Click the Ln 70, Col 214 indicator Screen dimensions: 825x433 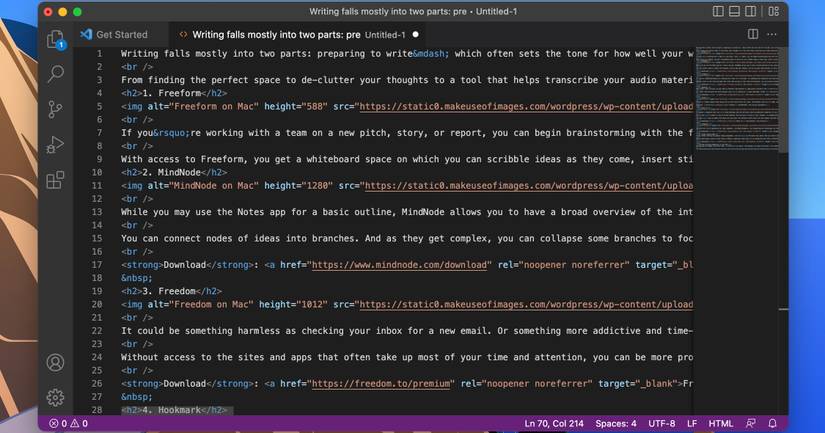pyautogui.click(x=554, y=423)
